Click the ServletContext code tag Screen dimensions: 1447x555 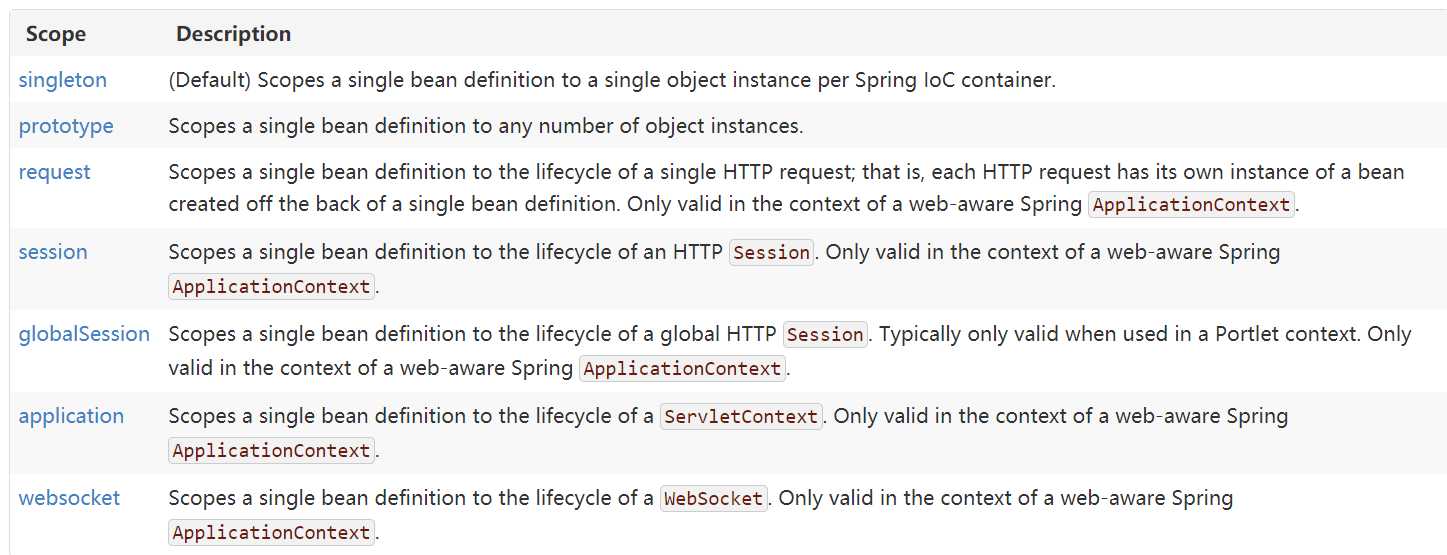click(742, 417)
